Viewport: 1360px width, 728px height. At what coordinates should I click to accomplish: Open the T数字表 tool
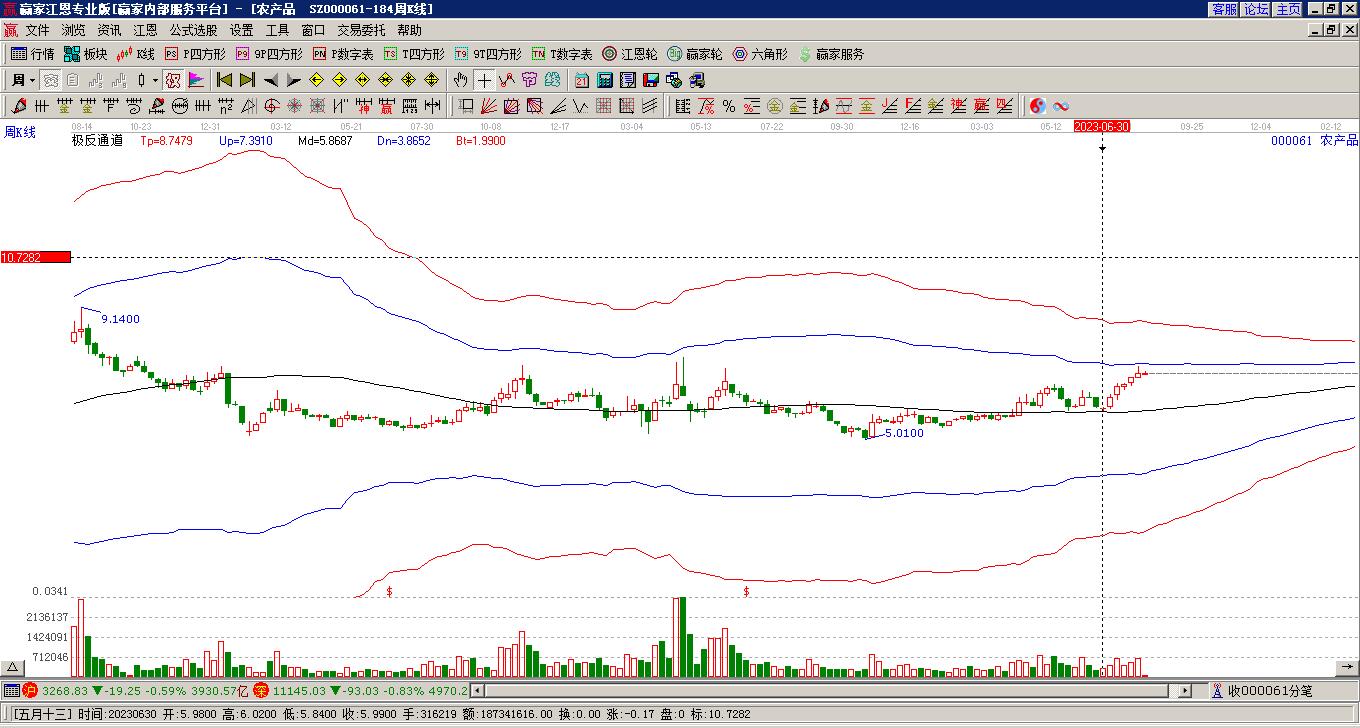(x=562, y=54)
